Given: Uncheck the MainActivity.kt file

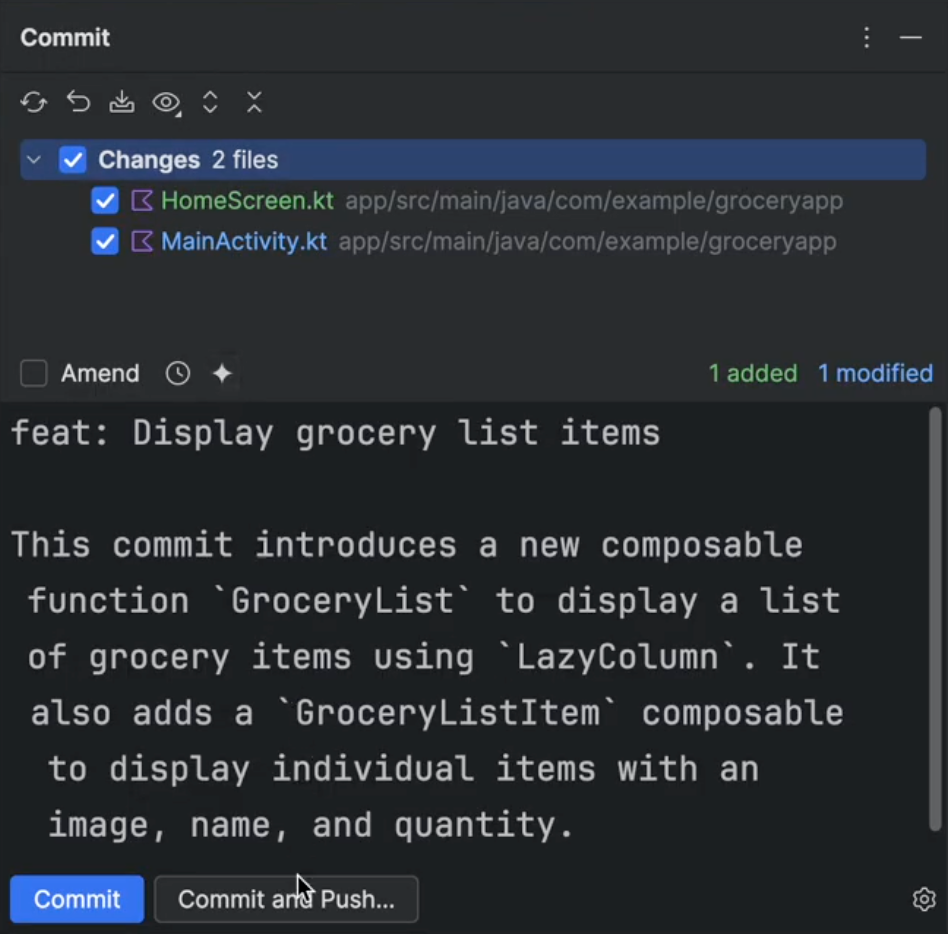Looking at the screenshot, I should click(x=105, y=241).
